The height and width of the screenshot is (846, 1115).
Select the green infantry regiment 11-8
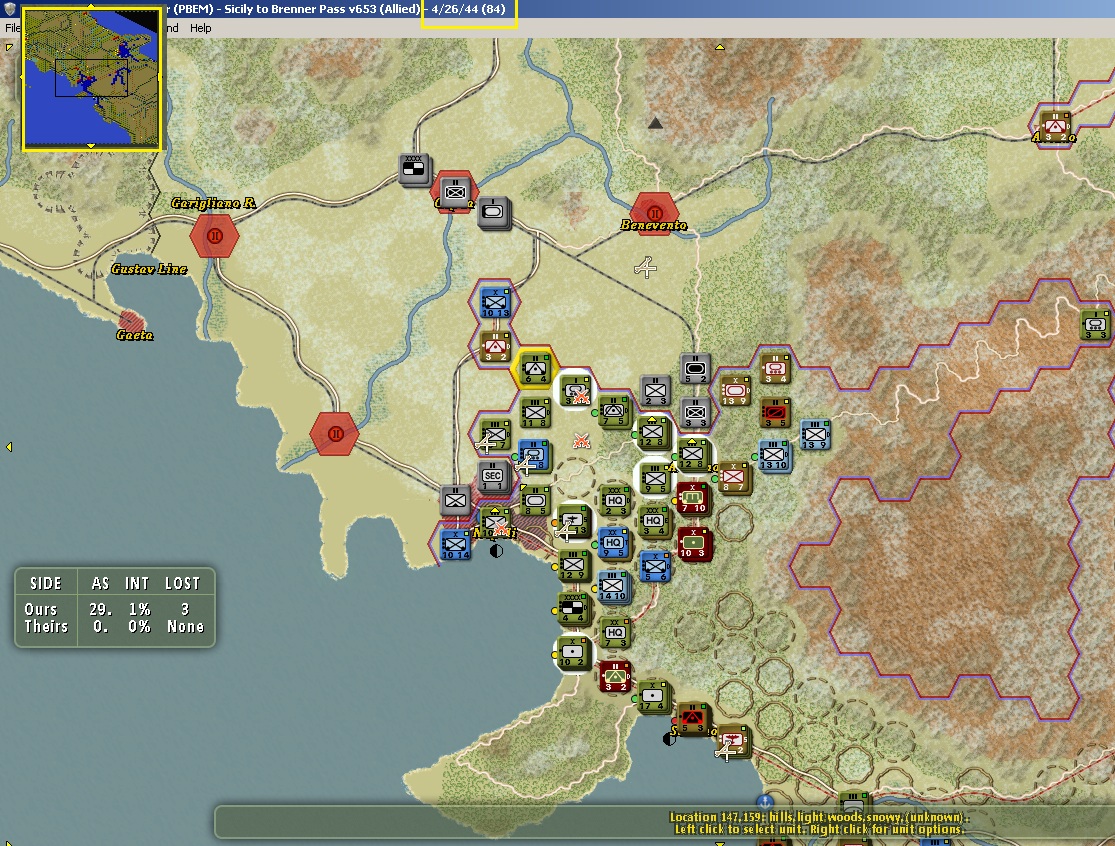pos(535,412)
